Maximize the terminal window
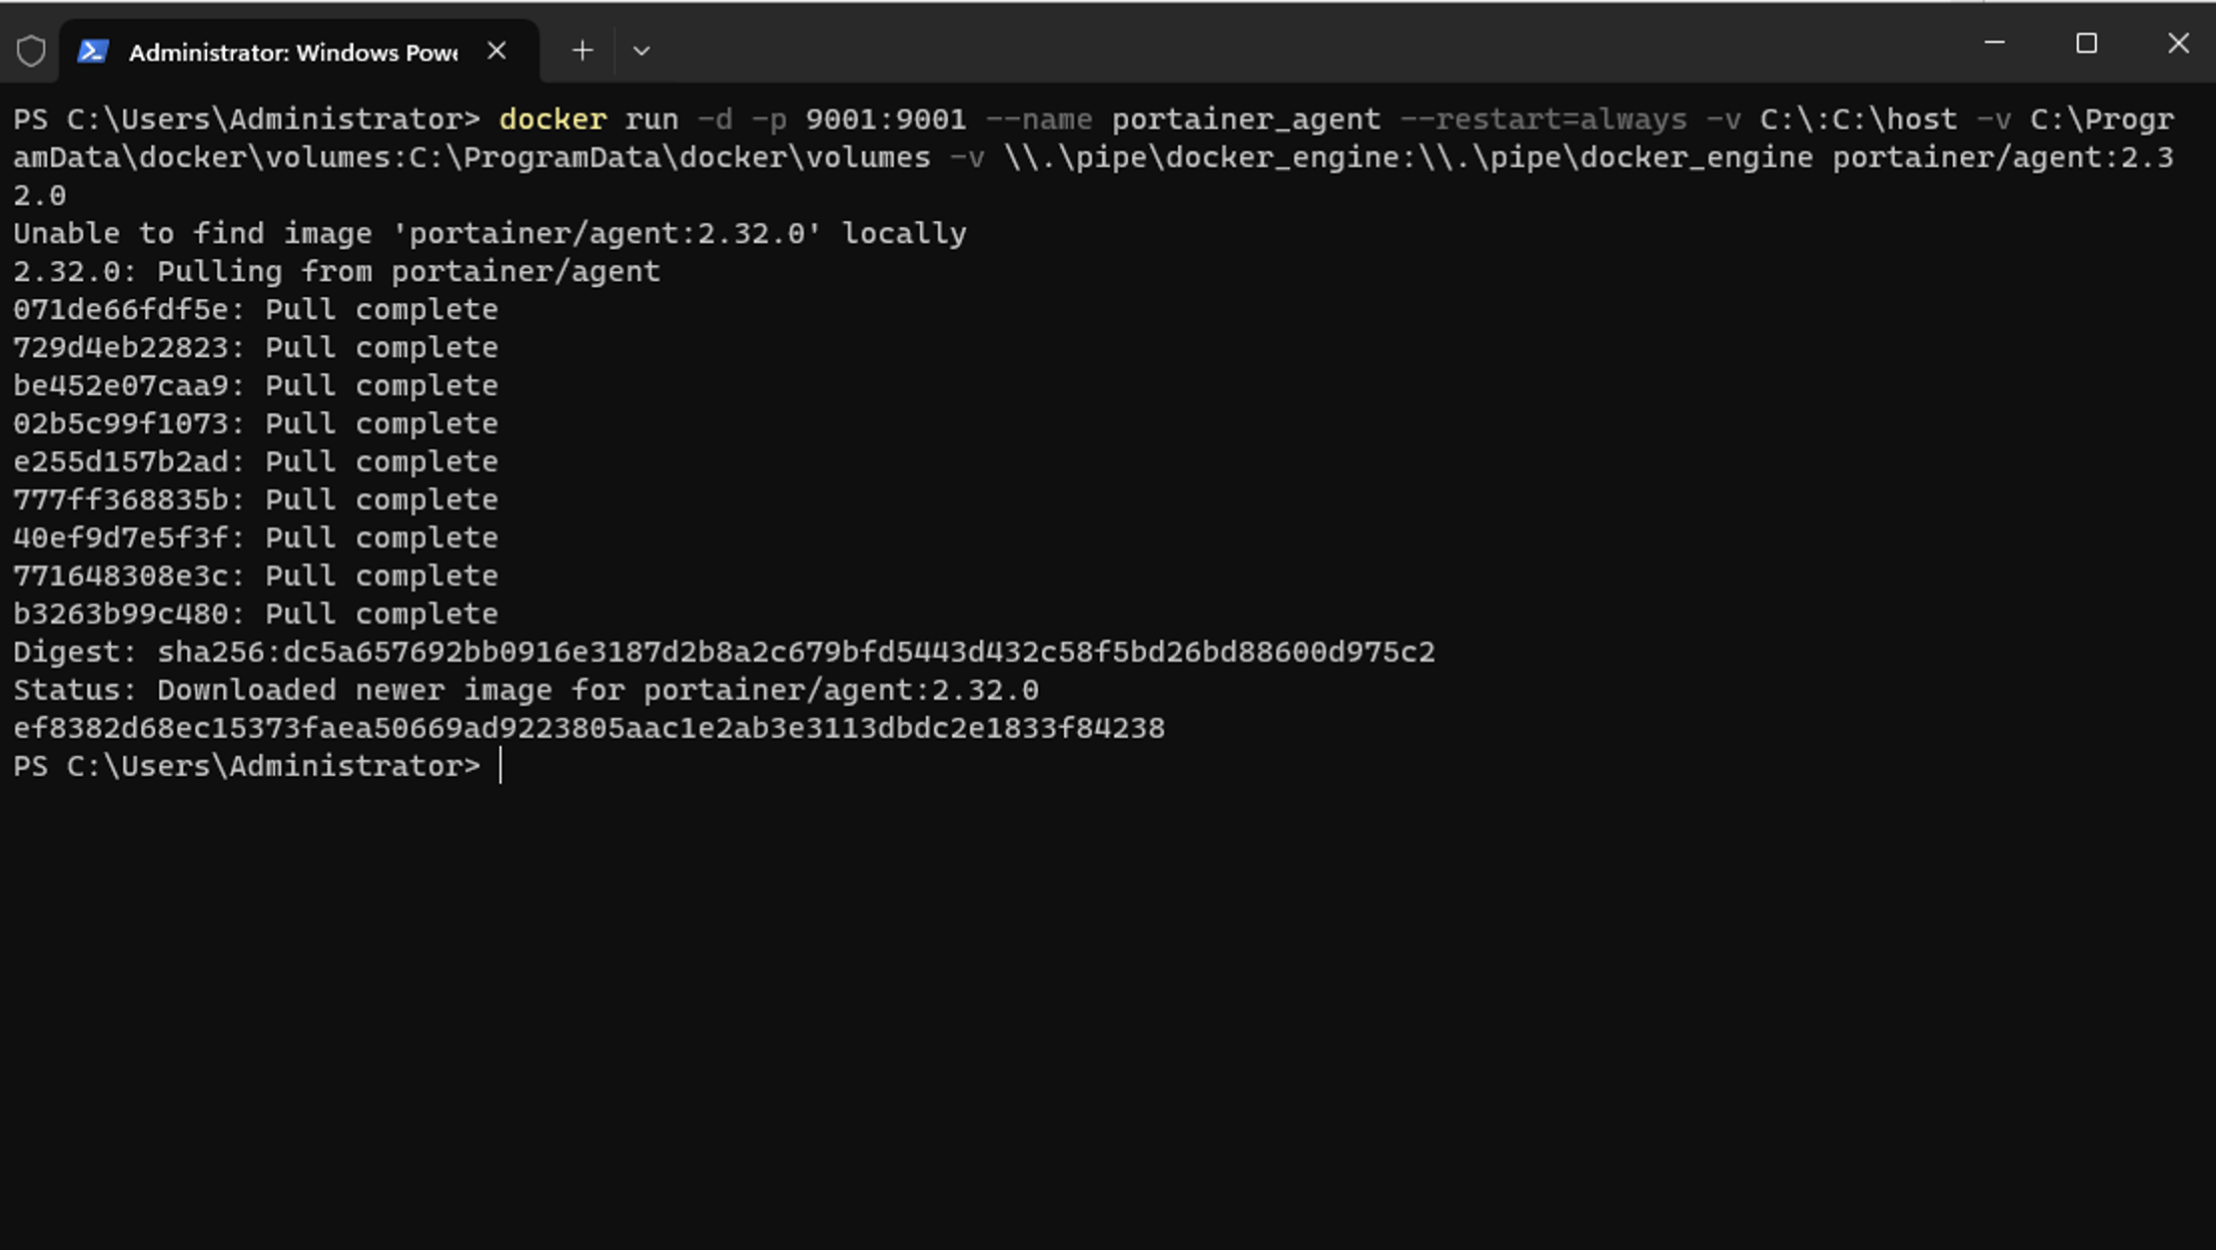 click(x=2086, y=43)
